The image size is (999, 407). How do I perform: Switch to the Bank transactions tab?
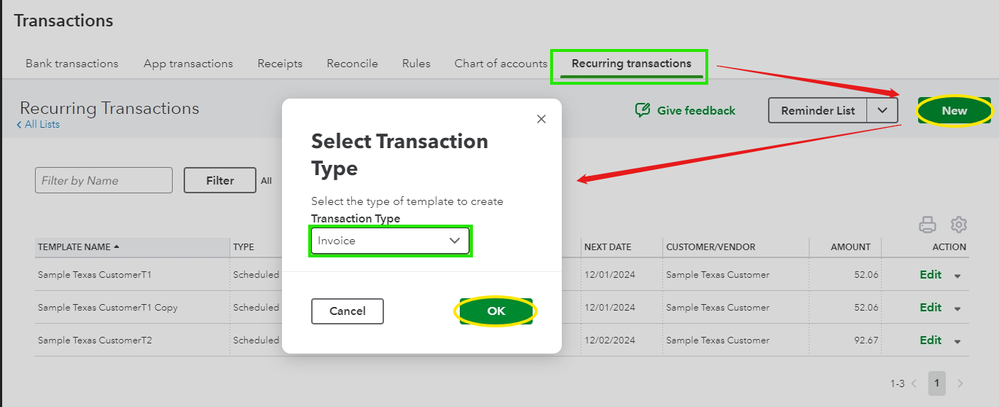[72, 64]
